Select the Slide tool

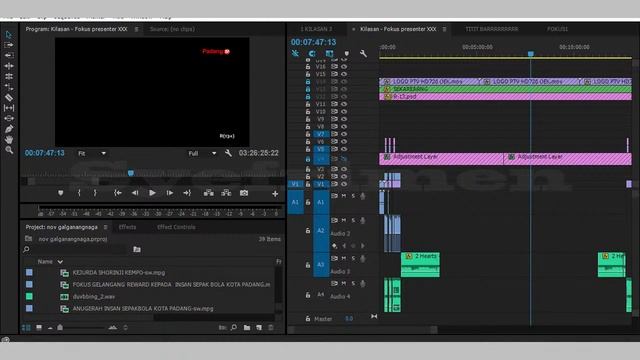pos(9,118)
